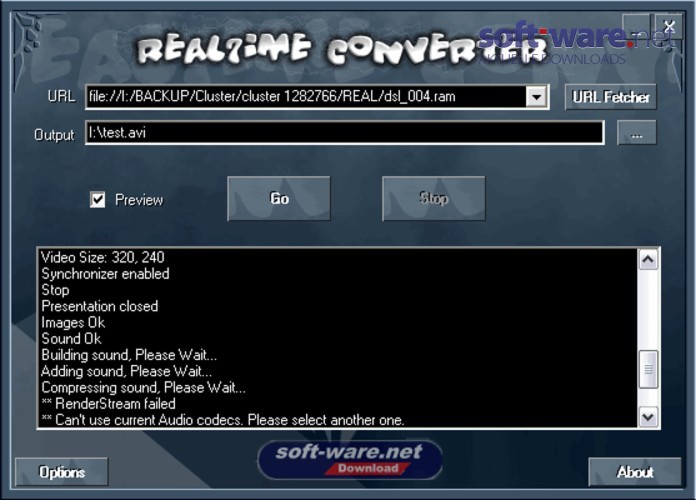The width and height of the screenshot is (696, 500).
Task: Close the Realtime Converter window
Action: (669, 26)
